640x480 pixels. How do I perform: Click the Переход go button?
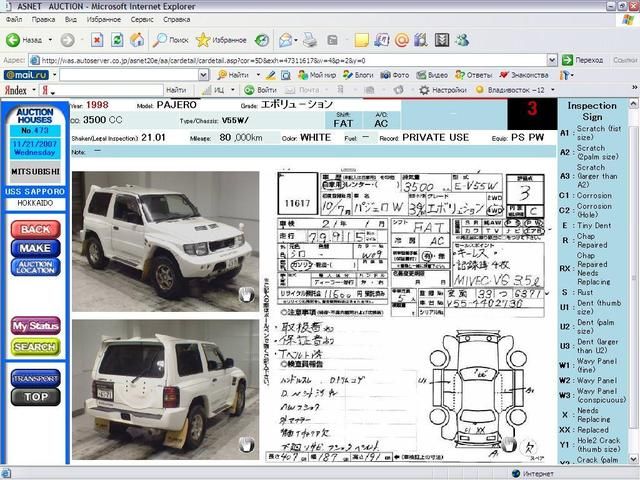click(582, 60)
